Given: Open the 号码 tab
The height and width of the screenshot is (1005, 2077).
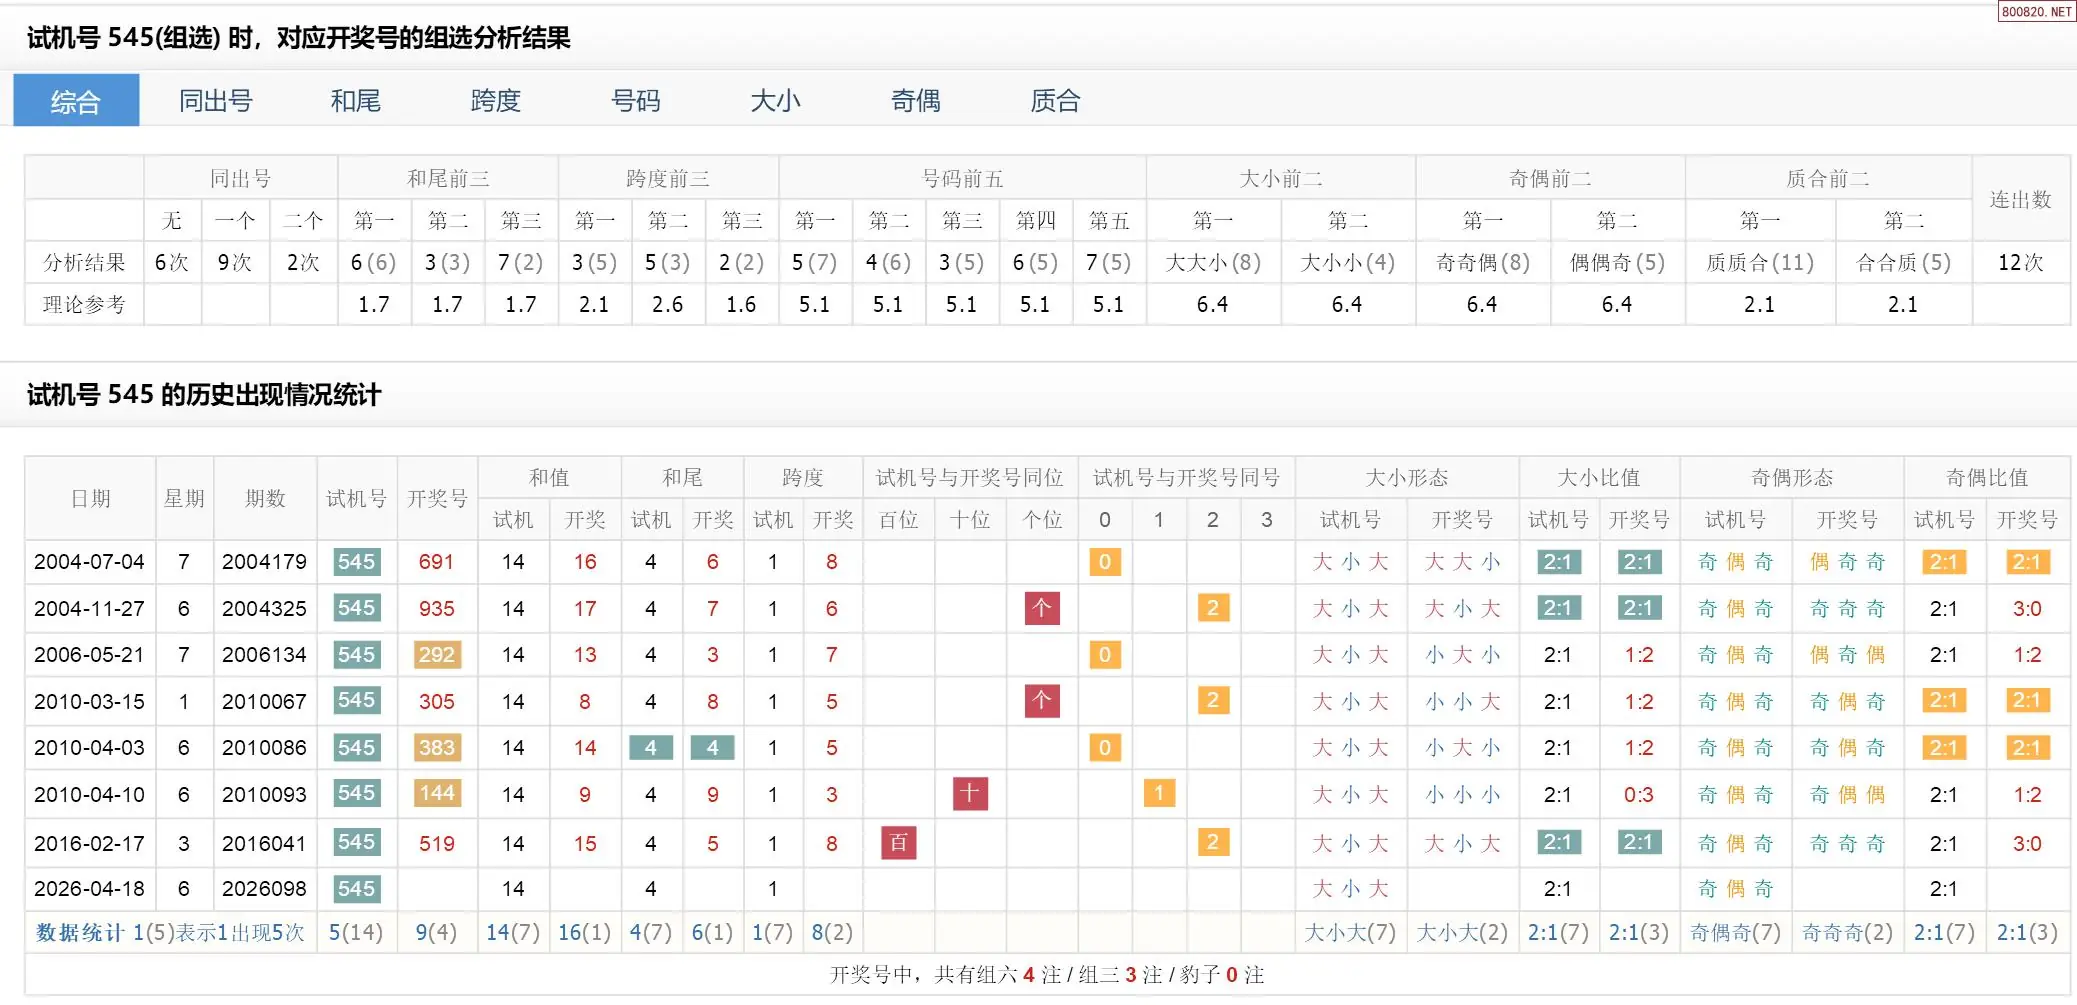Looking at the screenshot, I should pos(635,101).
